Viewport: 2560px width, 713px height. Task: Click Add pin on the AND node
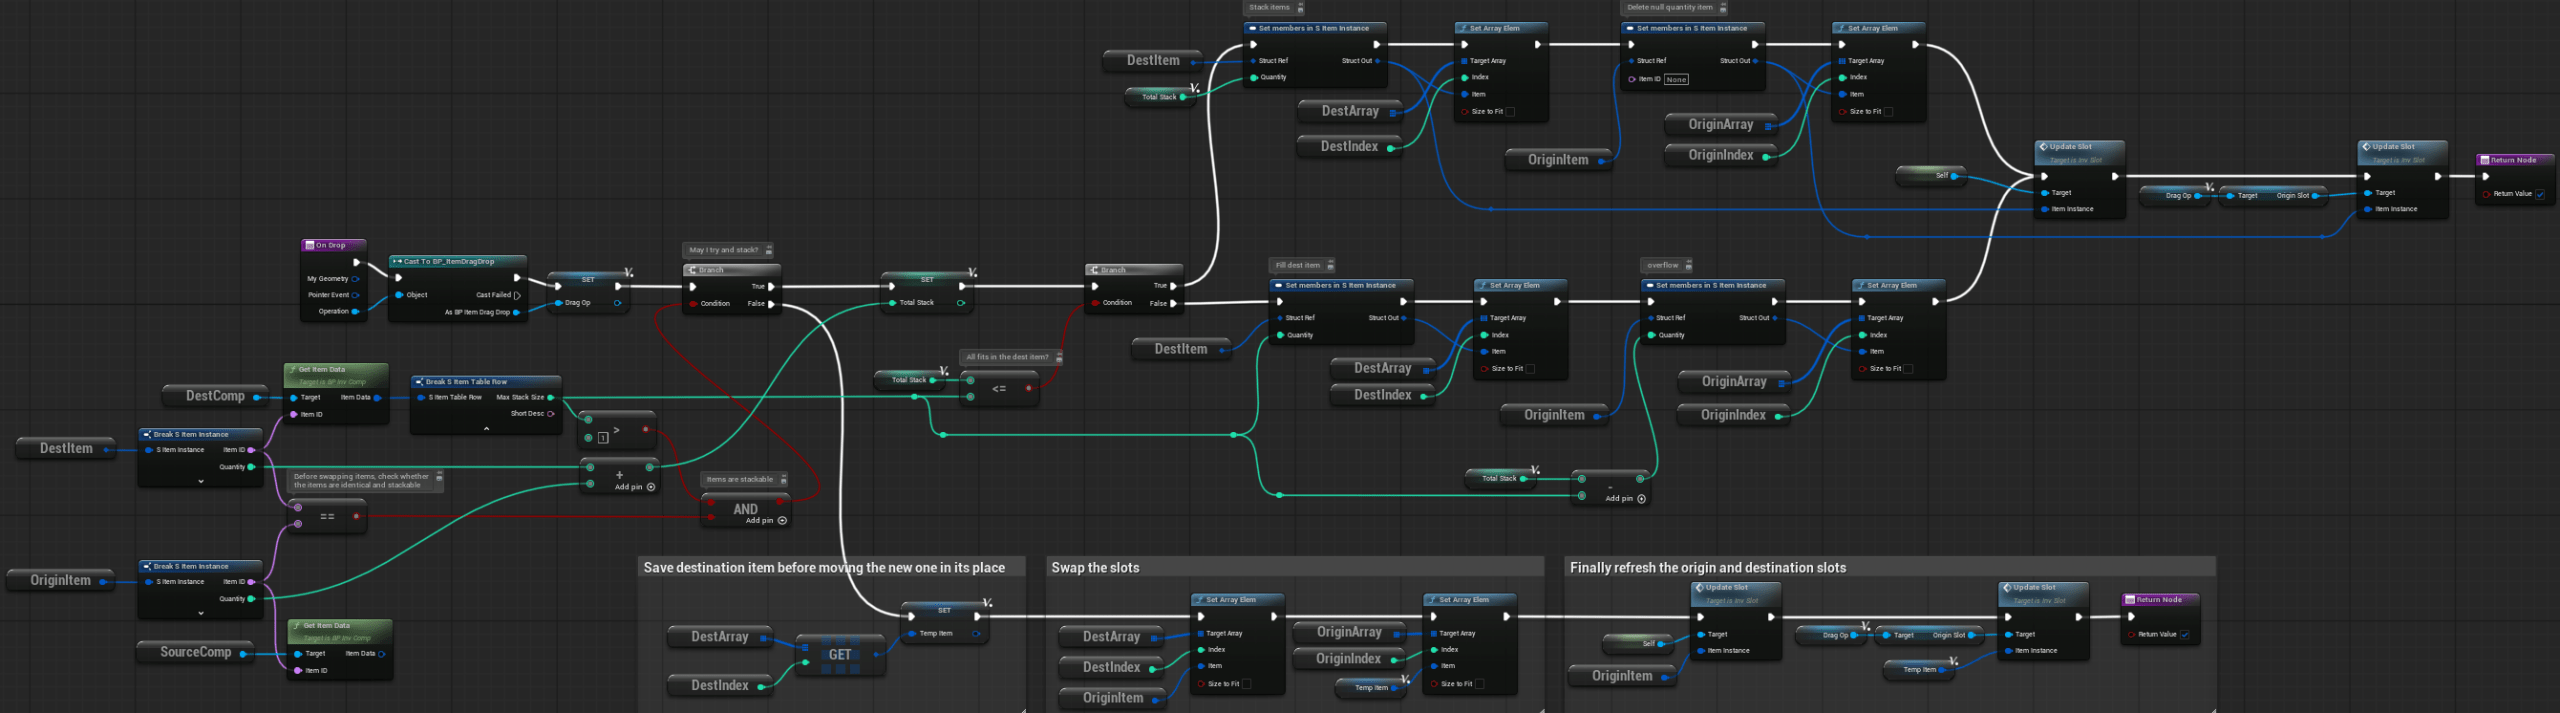coord(782,520)
